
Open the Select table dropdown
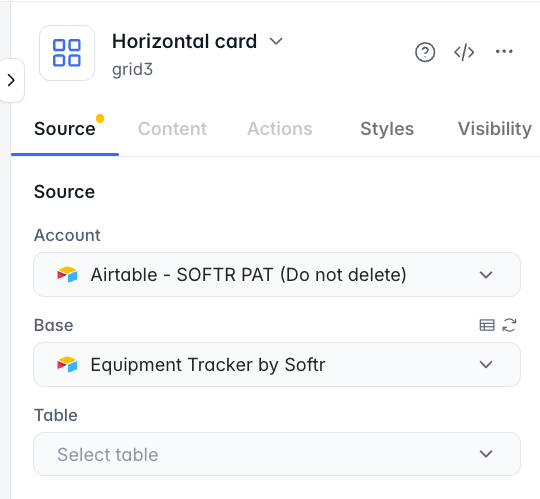[277, 454]
